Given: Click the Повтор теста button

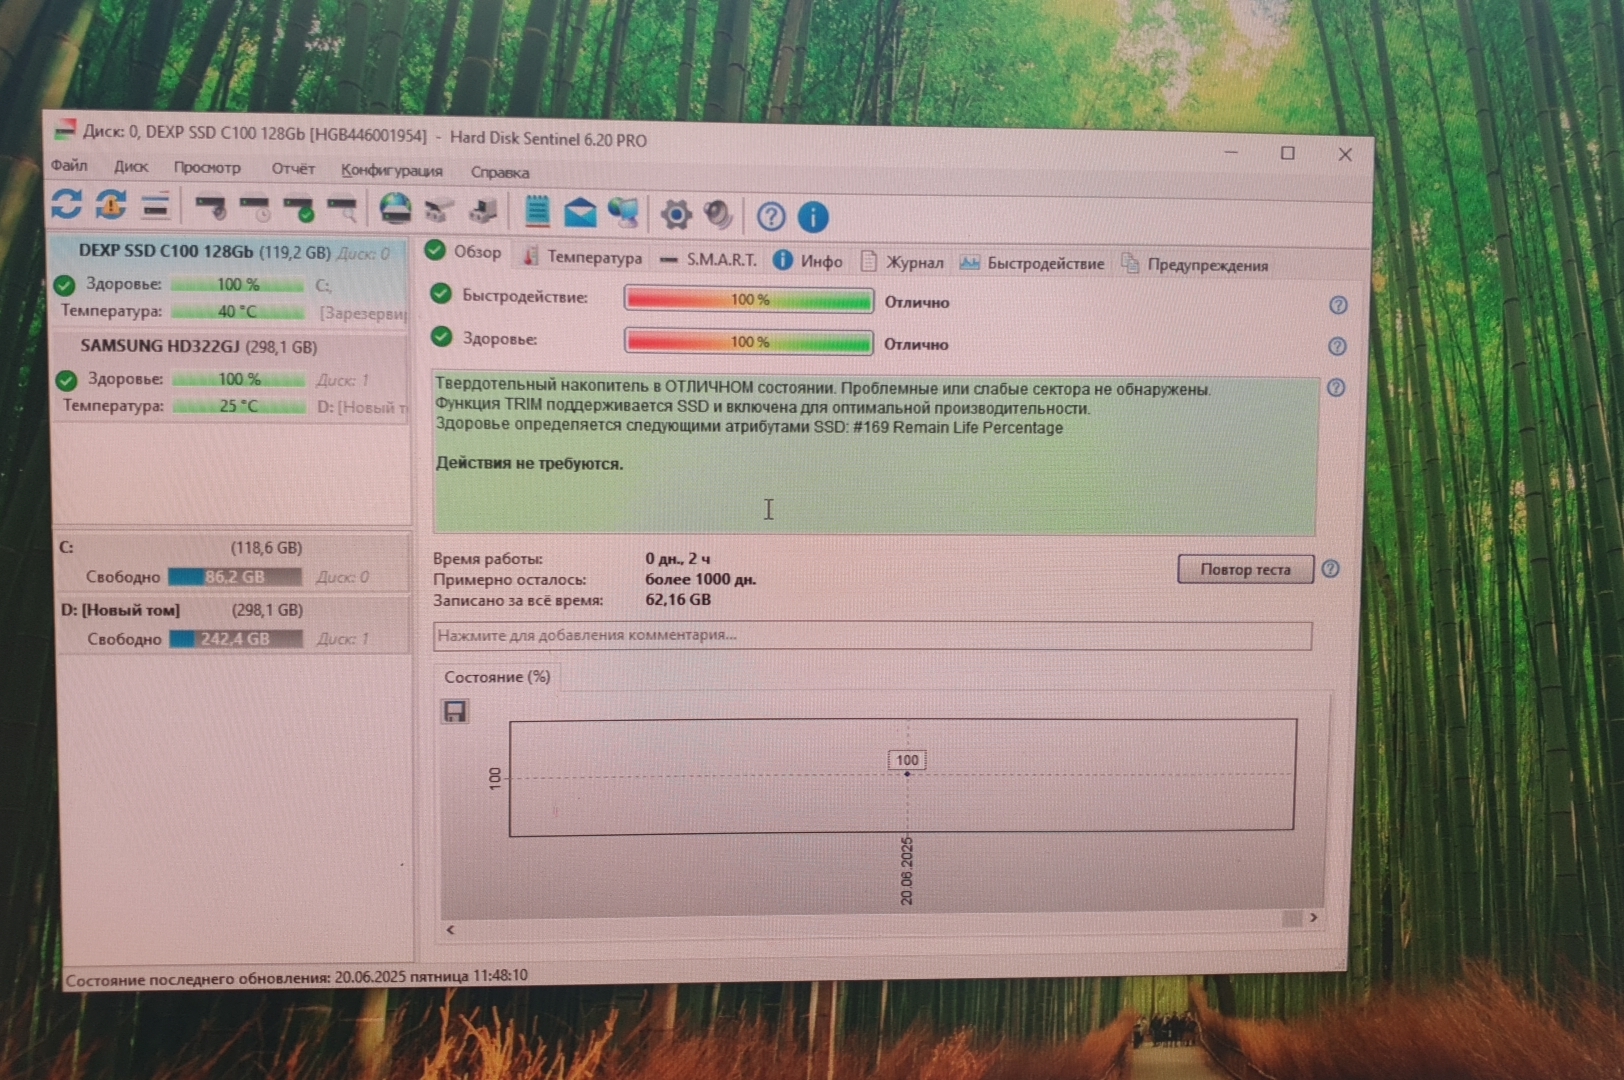Looking at the screenshot, I should pos(1245,569).
